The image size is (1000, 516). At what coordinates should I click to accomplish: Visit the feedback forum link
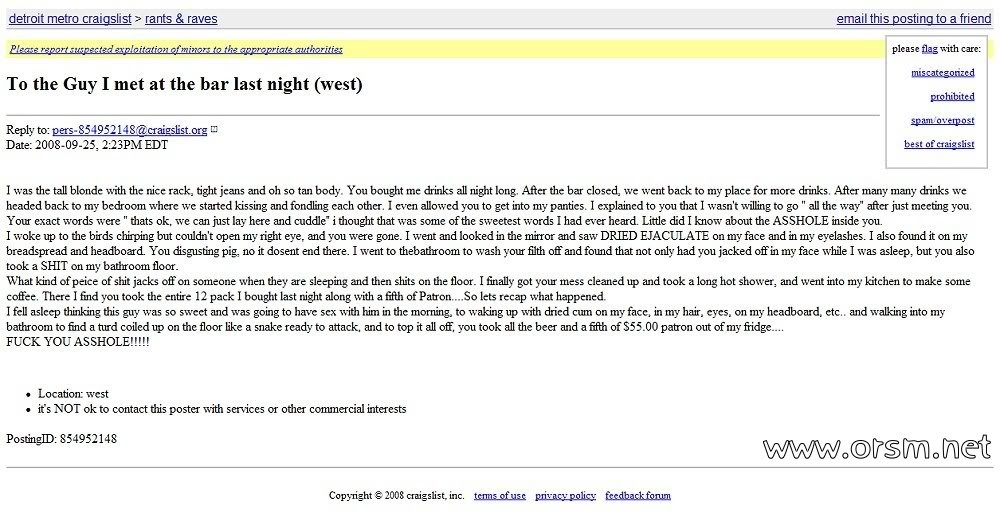click(x=637, y=495)
